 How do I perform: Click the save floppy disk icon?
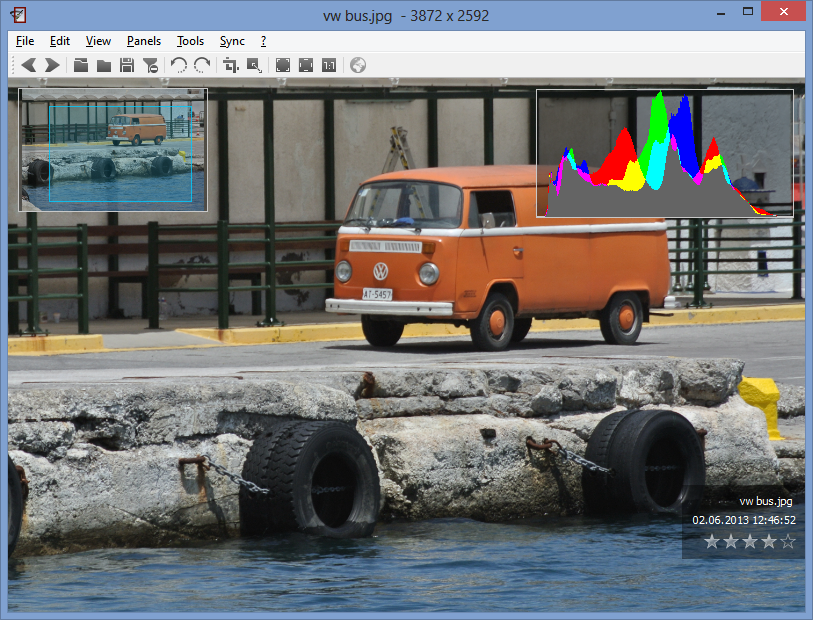pos(127,66)
